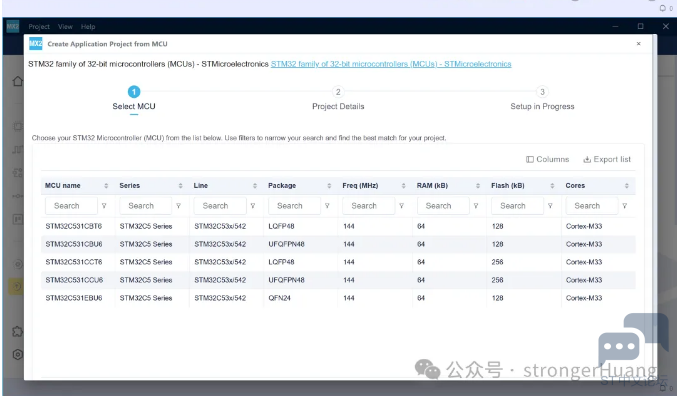Click the Package search field
Screen dimensions: 677x396
[x=294, y=206]
